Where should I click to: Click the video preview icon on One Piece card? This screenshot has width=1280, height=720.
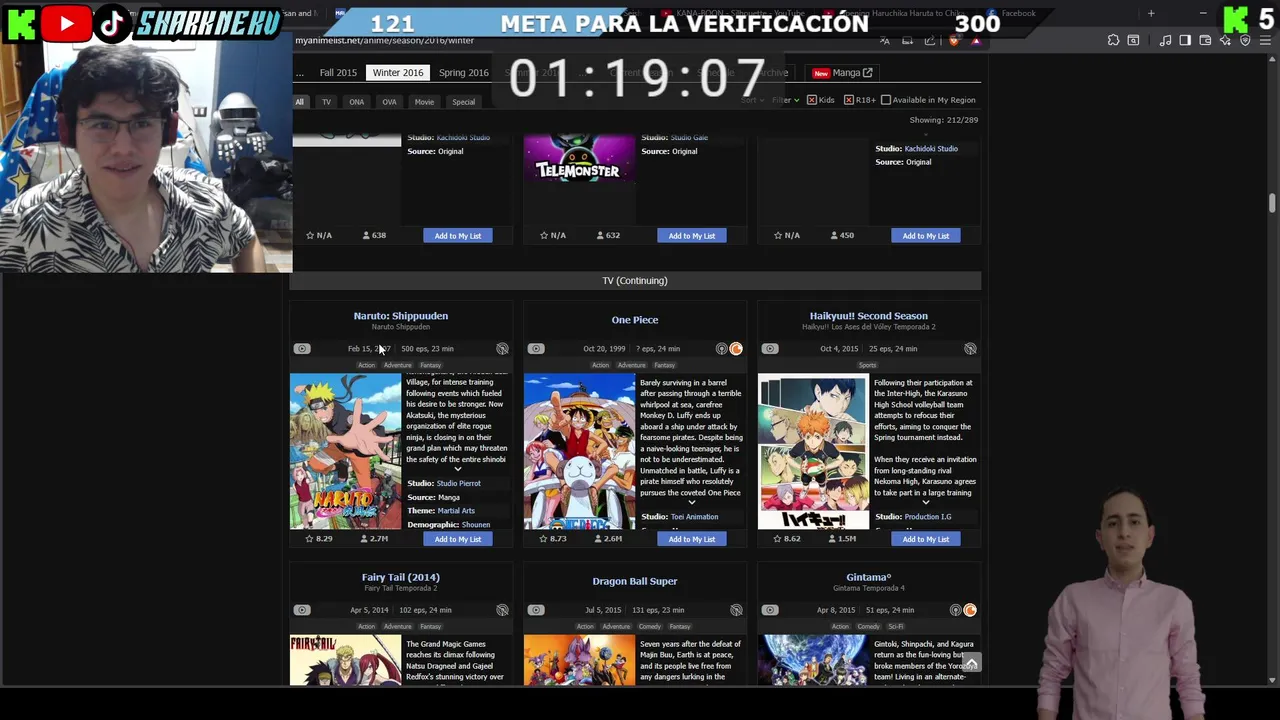(536, 349)
